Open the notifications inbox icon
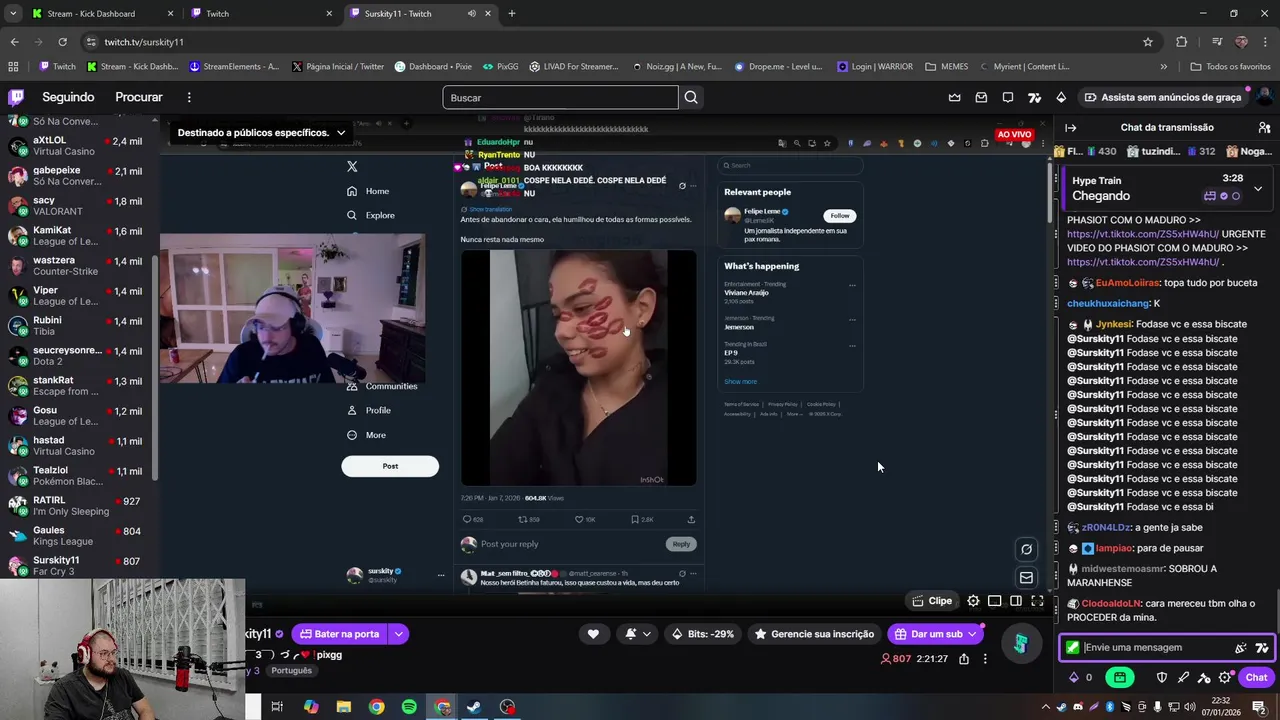Screen dimensions: 1280x720 point(981,97)
